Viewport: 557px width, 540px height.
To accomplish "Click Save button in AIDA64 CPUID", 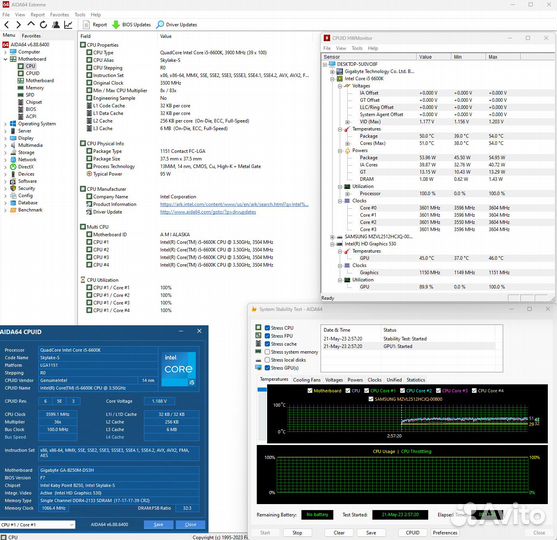I will point(158,524).
